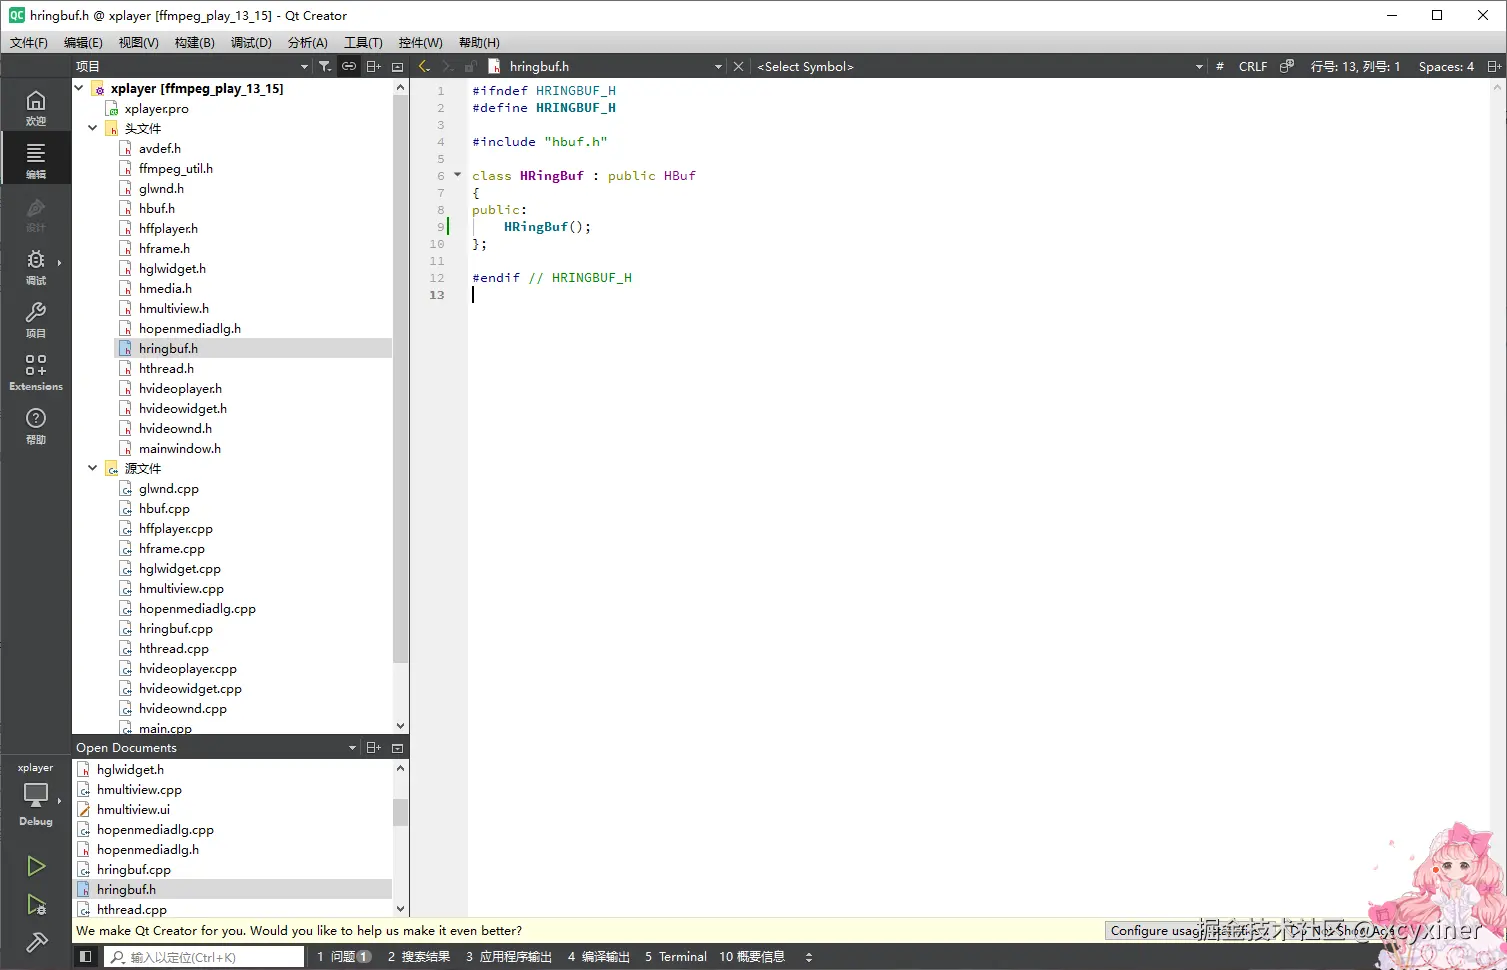Open the xplayer Debug kit selector
The image size is (1507, 970).
pyautogui.click(x=36, y=795)
